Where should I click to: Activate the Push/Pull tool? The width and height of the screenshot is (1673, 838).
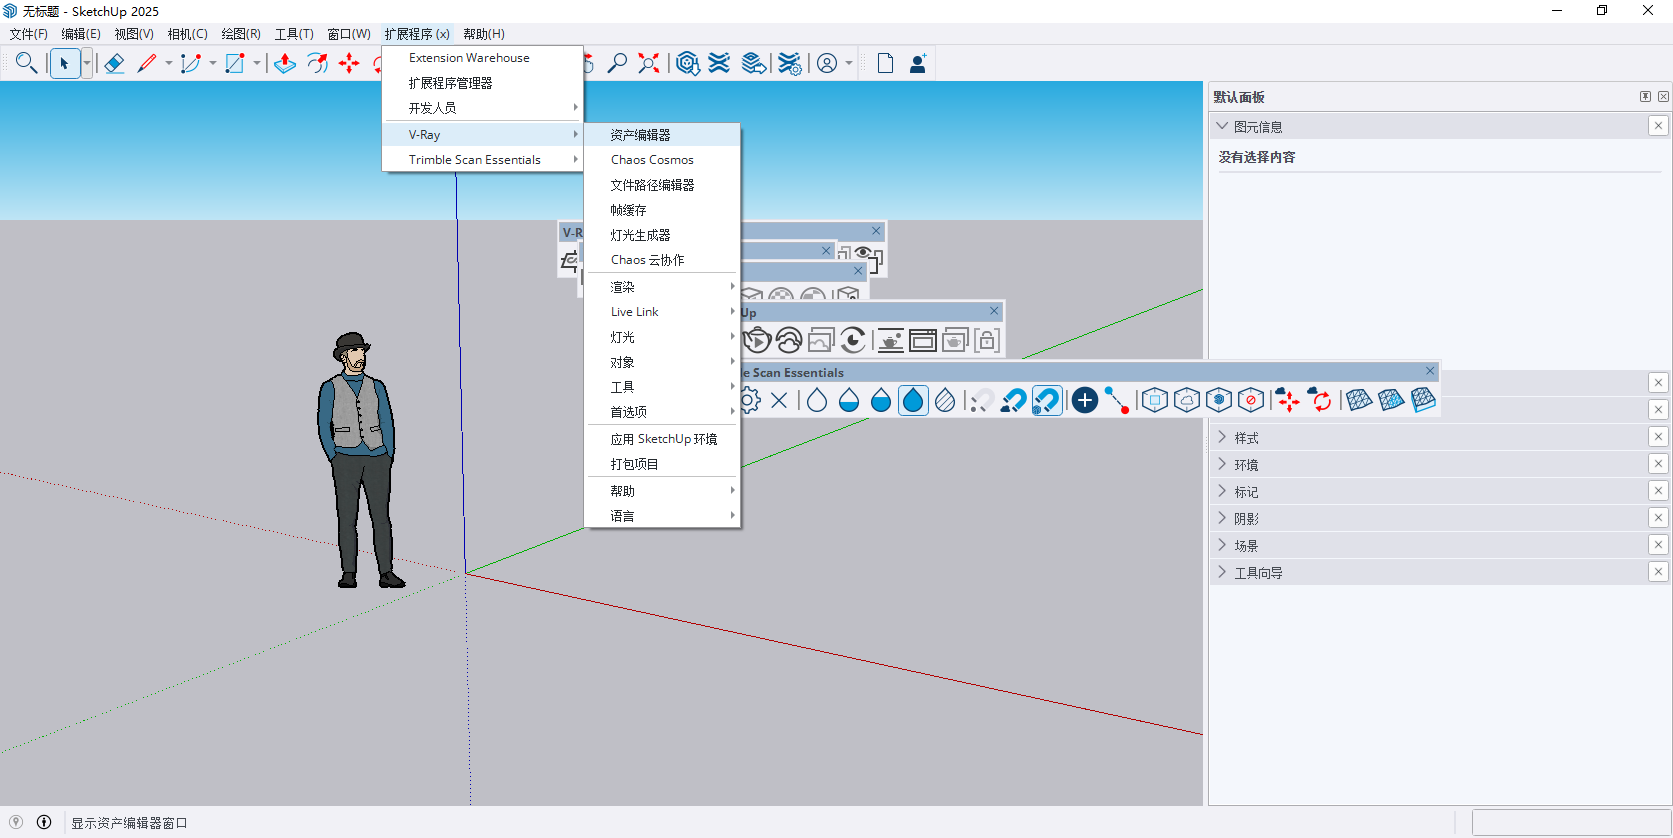[x=285, y=63]
